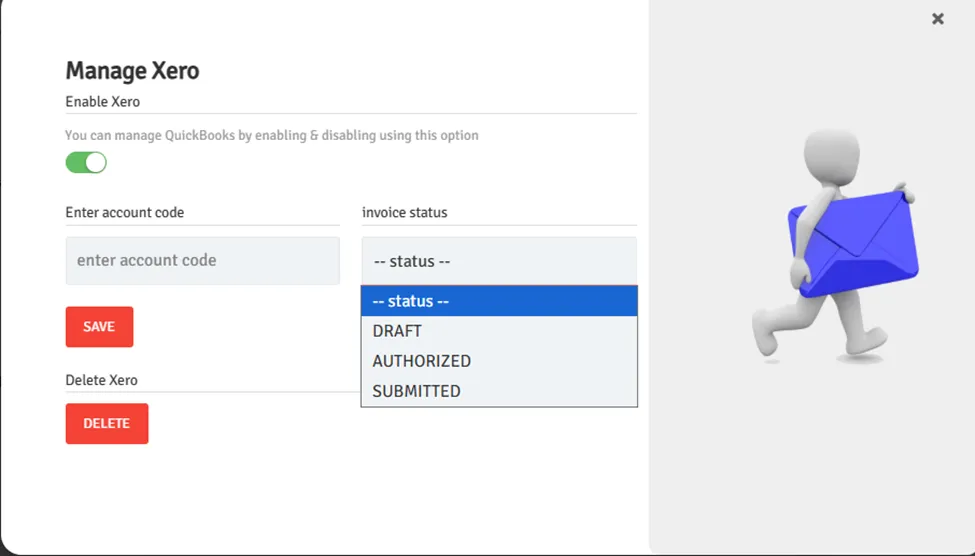
Task: Click the Delete Xero section label
Action: tap(101, 380)
